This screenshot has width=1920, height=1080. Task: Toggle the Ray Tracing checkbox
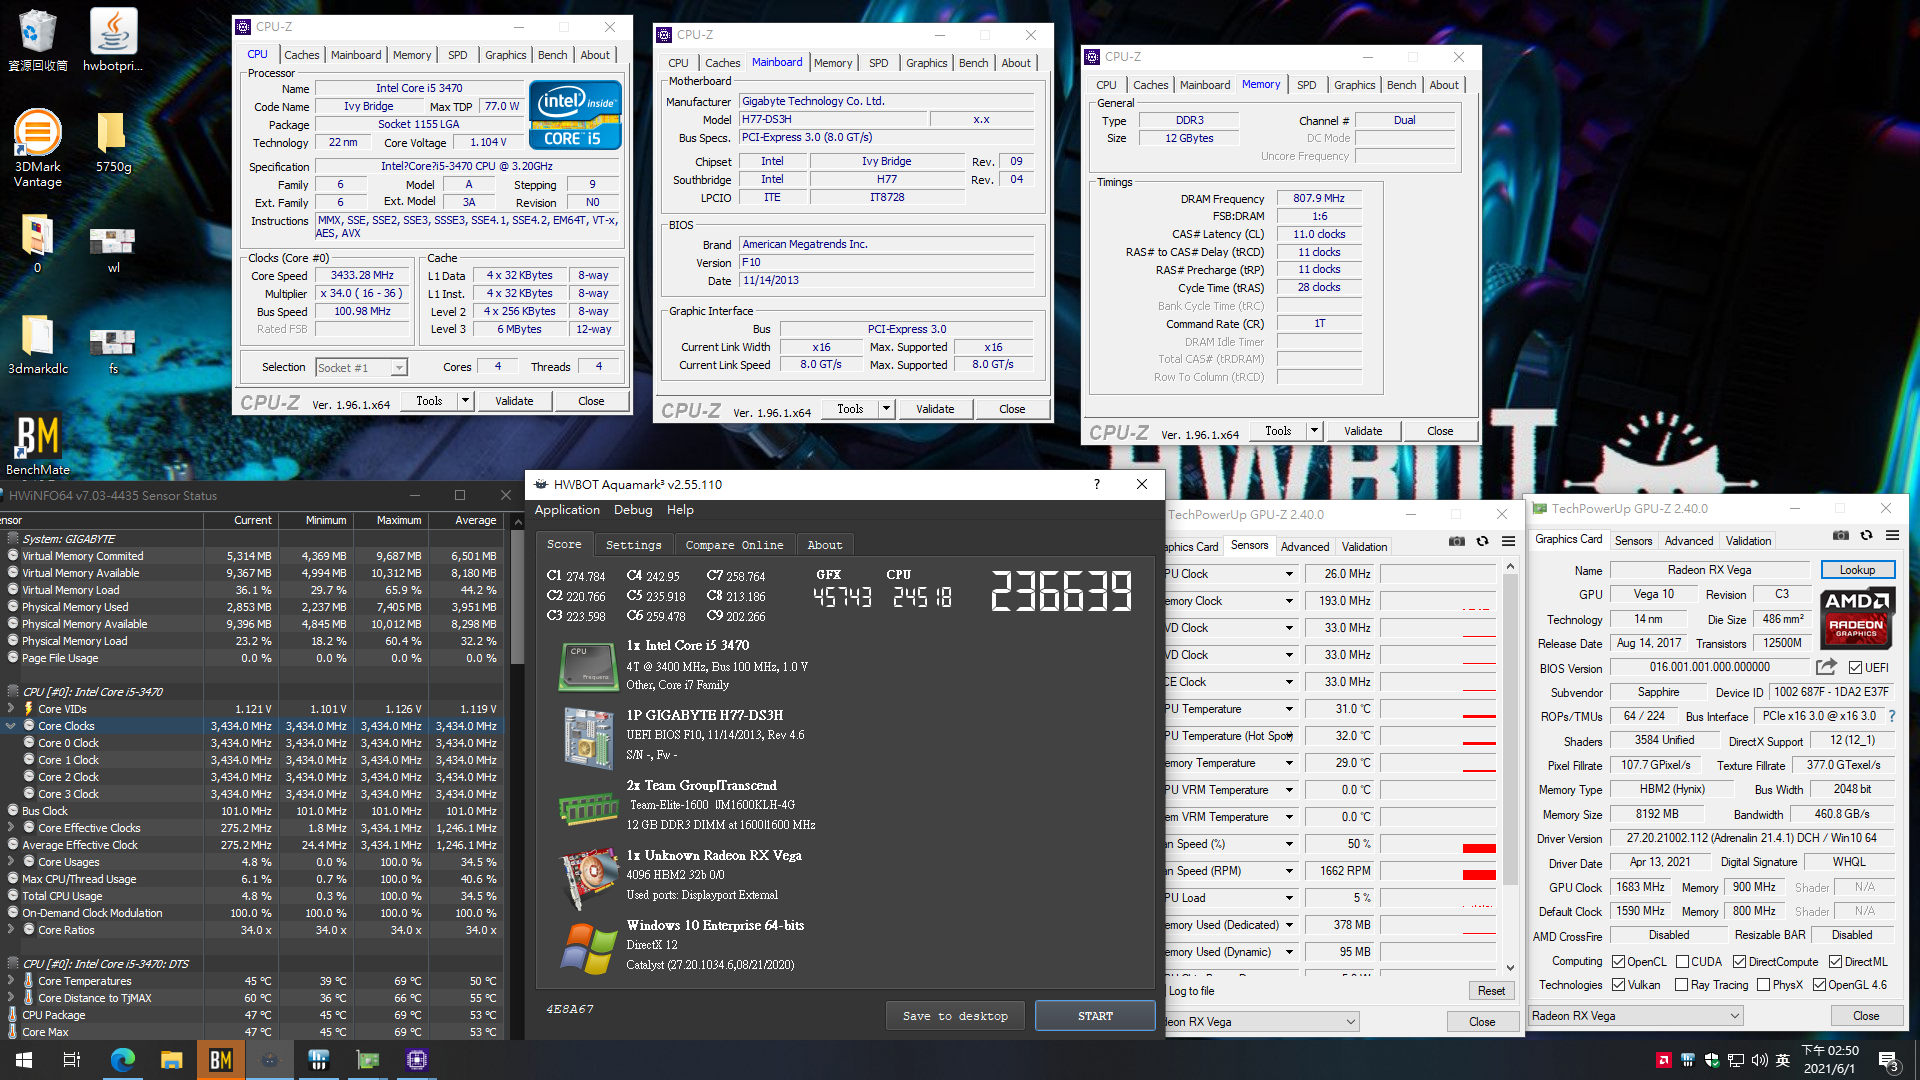(x=1682, y=985)
